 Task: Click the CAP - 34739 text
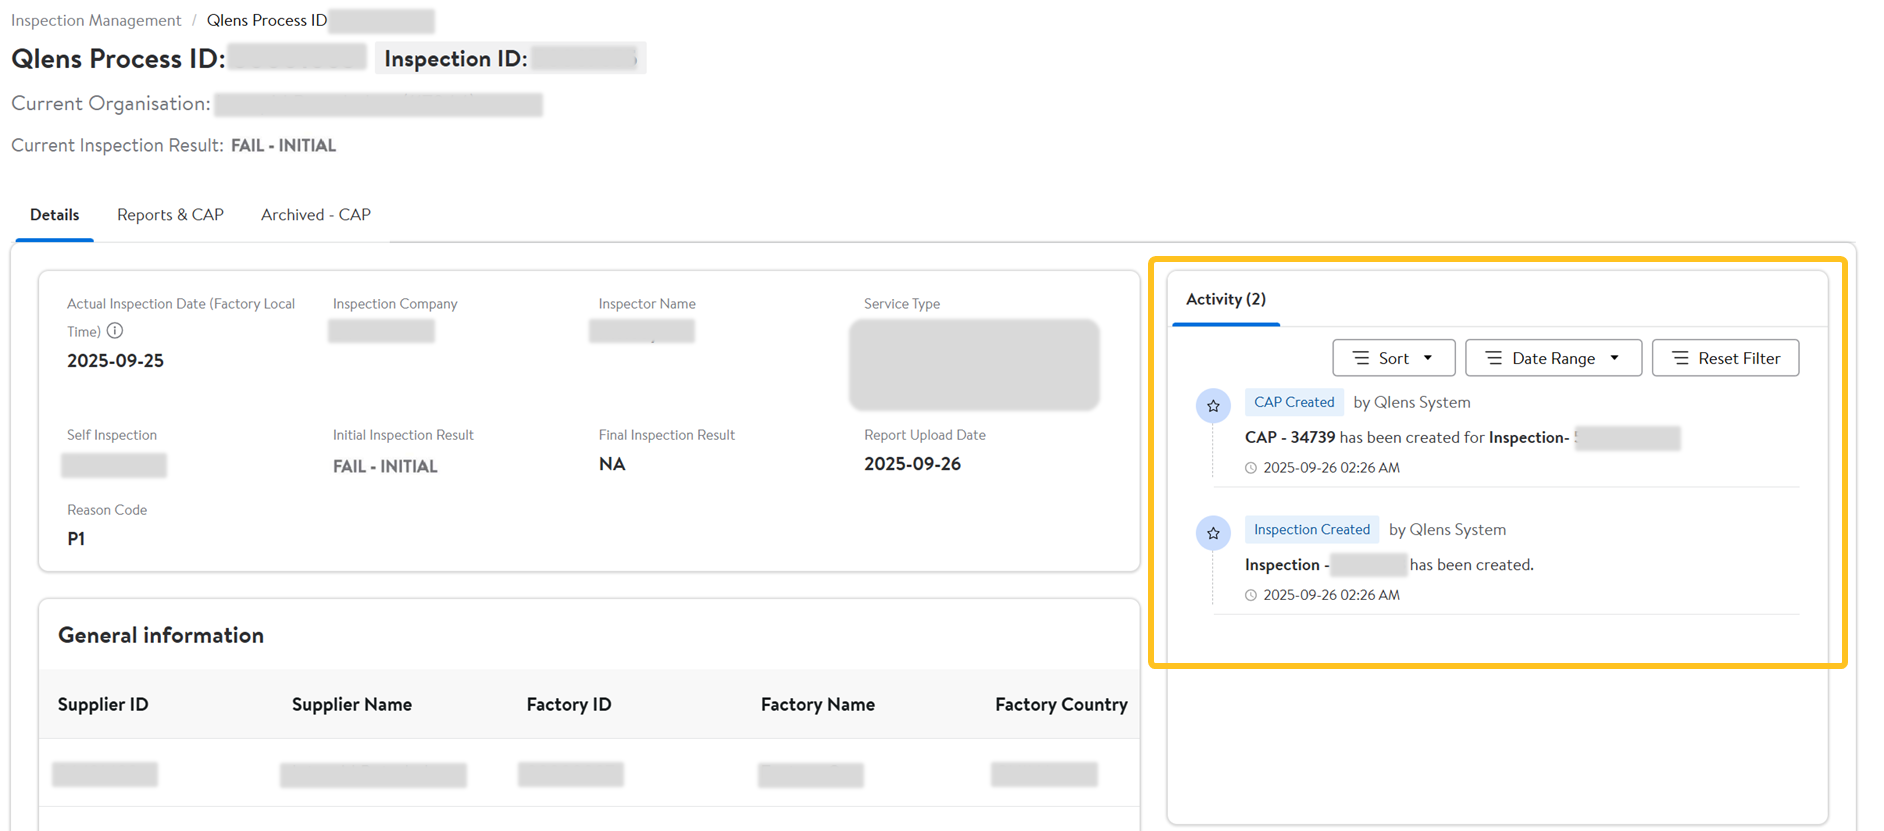tap(1290, 437)
